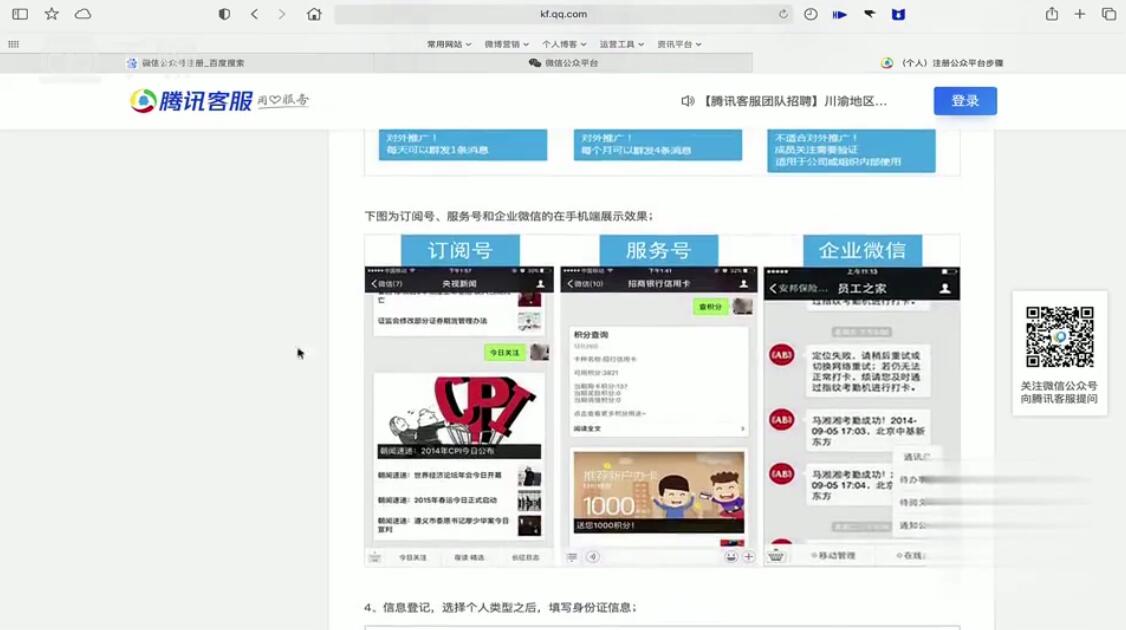Viewport: 1126px width, 630px height.
Task: Go forward with the forward arrow
Action: coord(282,14)
